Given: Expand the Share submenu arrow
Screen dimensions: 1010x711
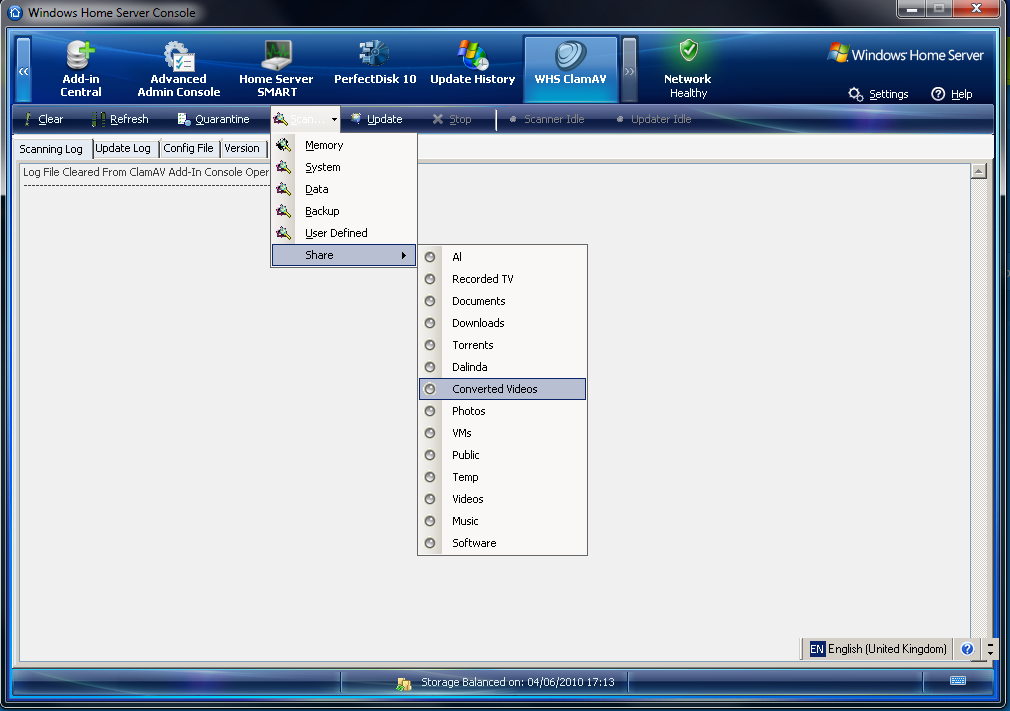Looking at the screenshot, I should [x=404, y=256].
